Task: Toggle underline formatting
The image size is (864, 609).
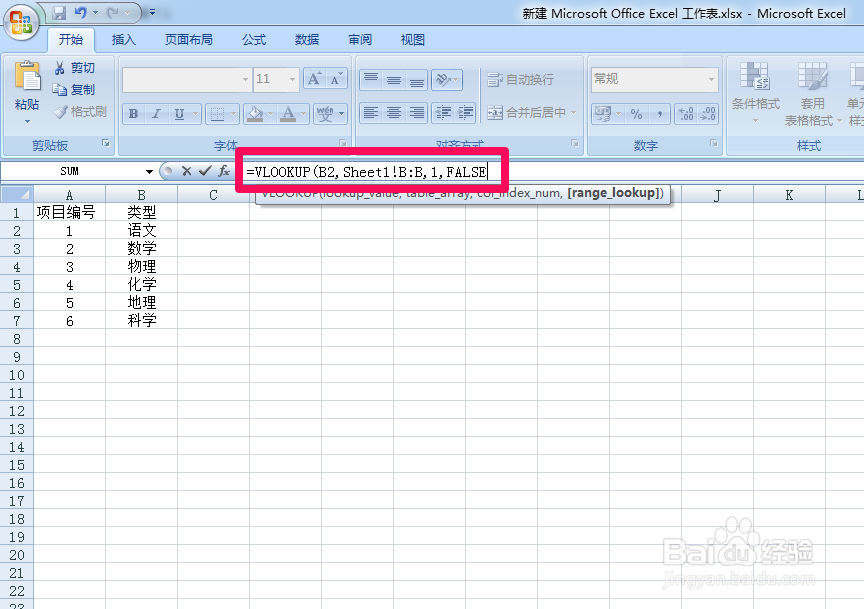Action: (x=180, y=114)
